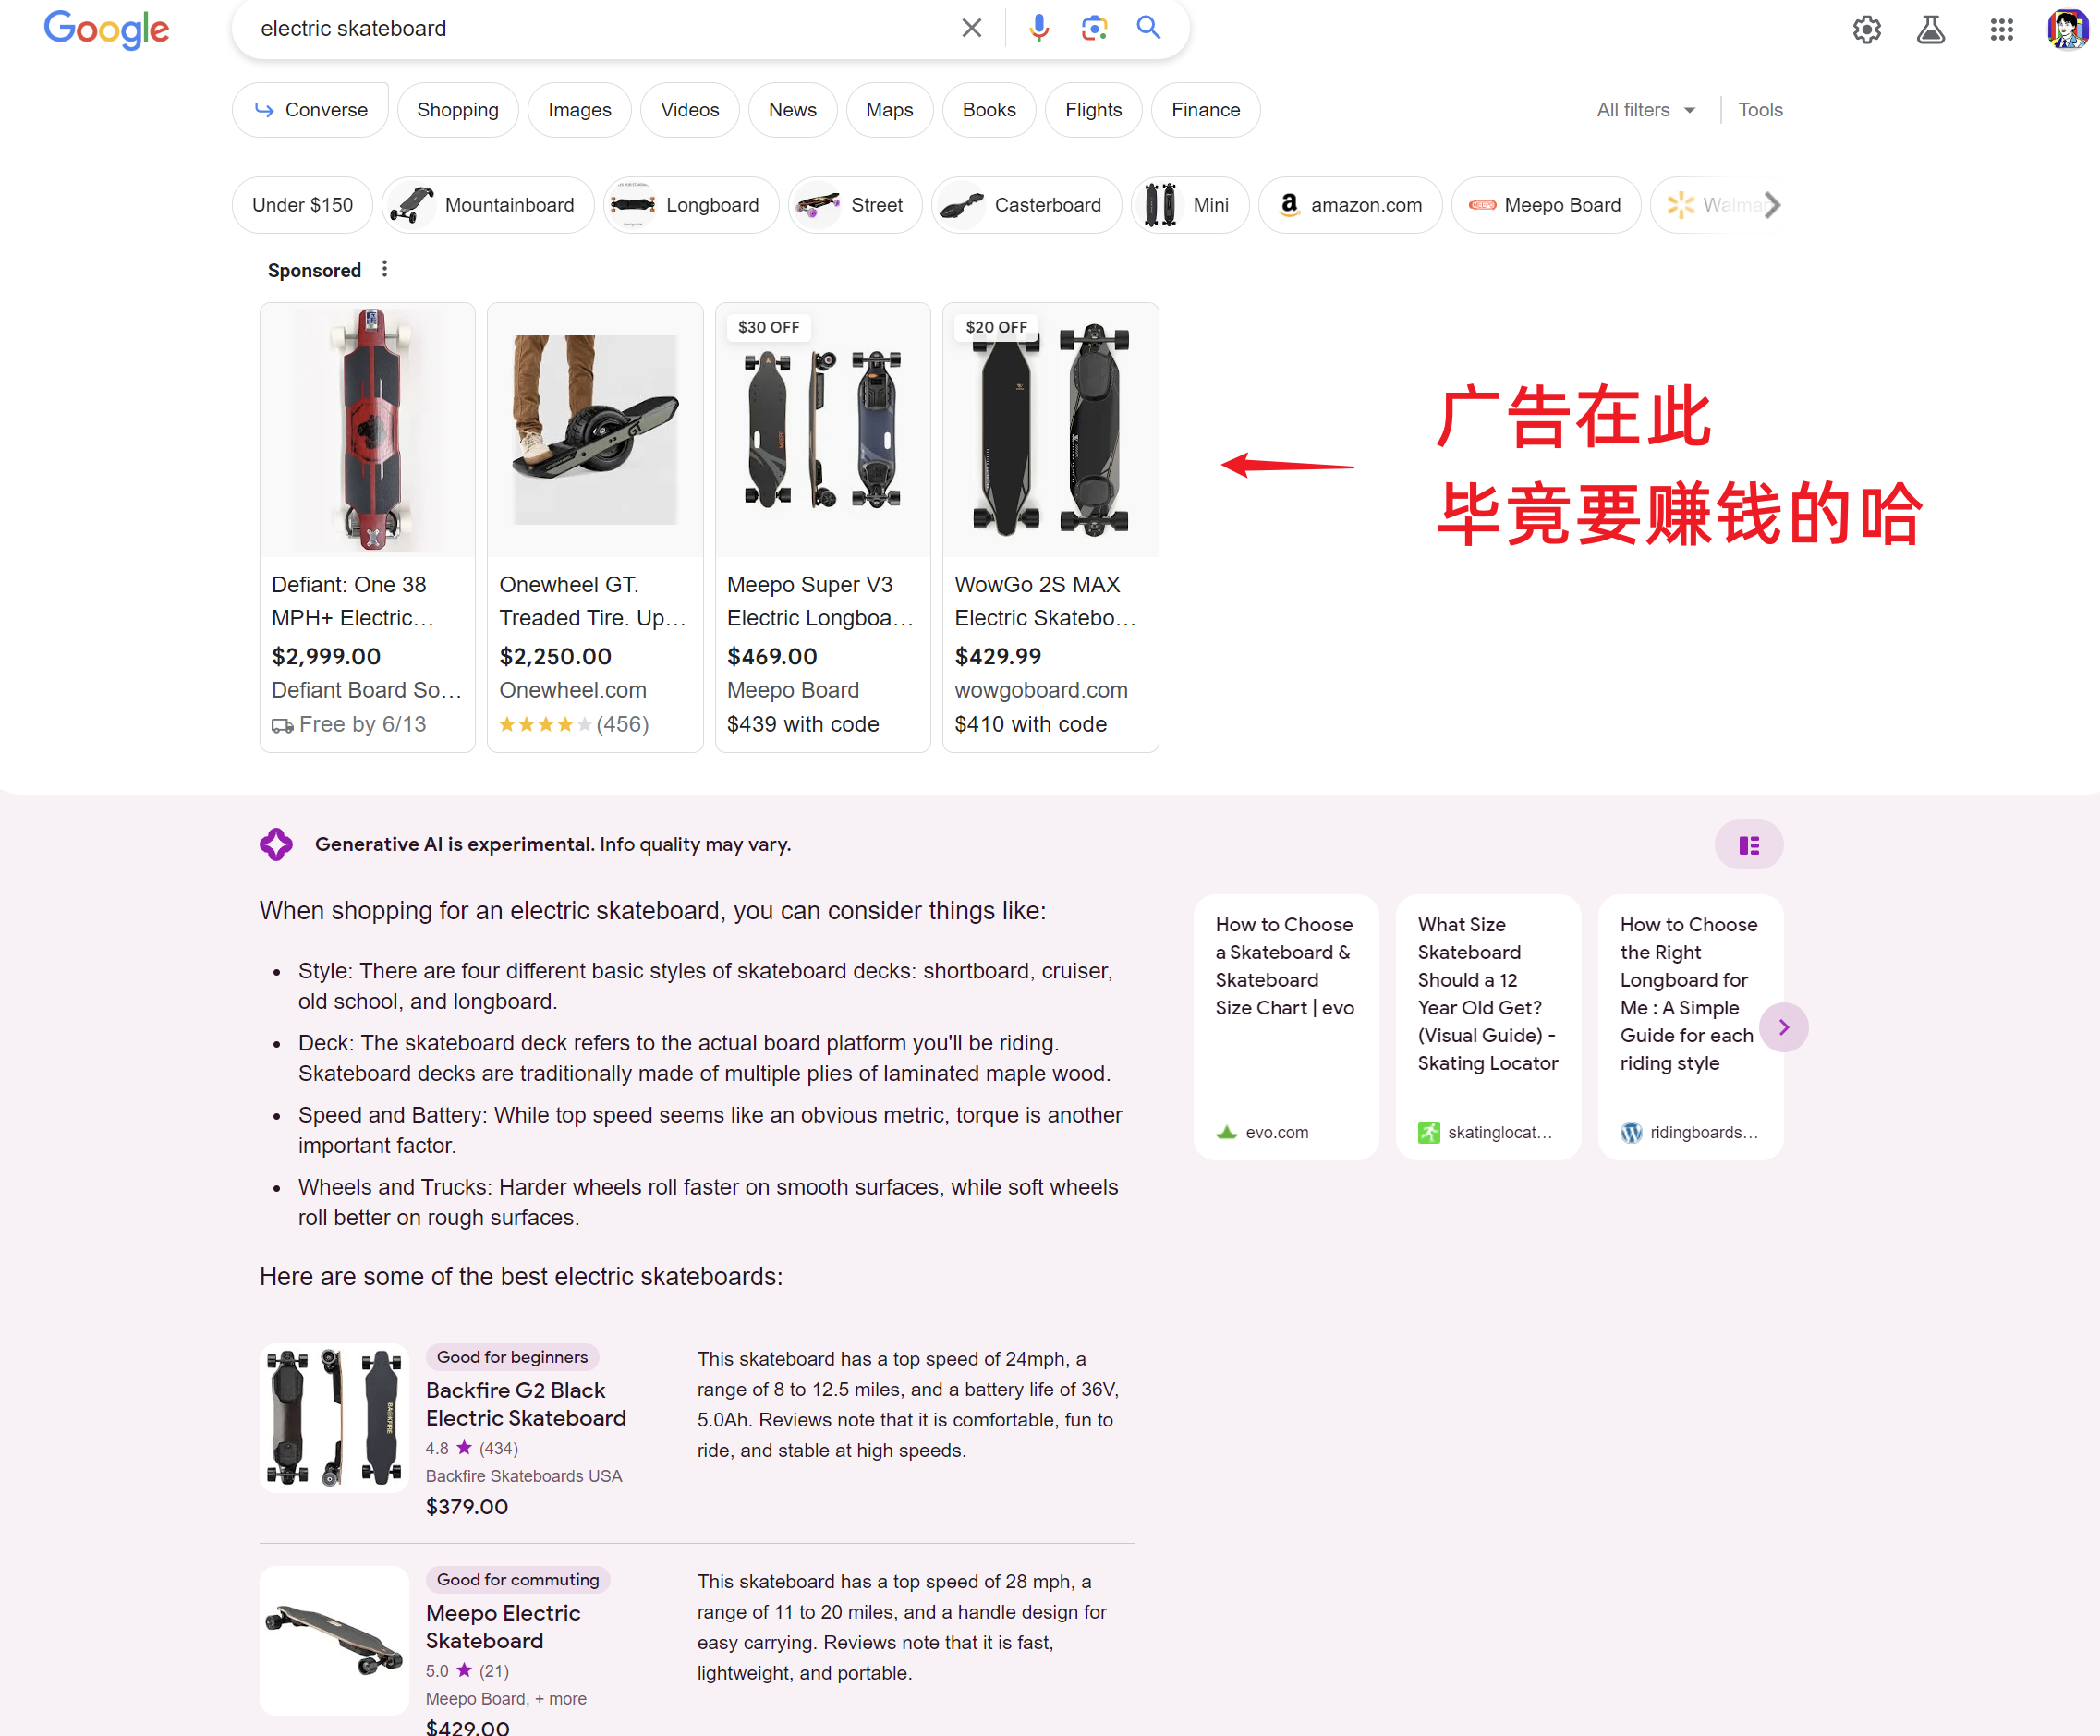Select the amazon.com filter chip
2100x1736 pixels.
pos(1350,204)
